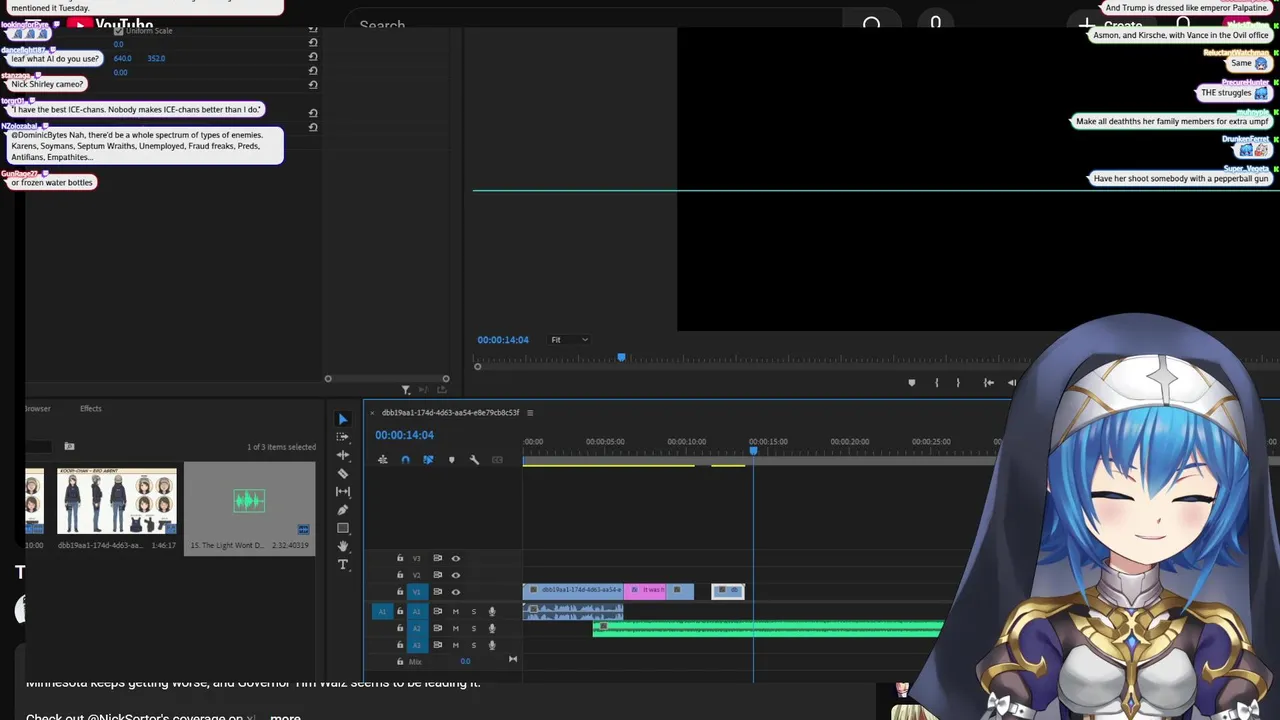
Task: Toggle Linked Selection in timeline
Action: [428, 460]
